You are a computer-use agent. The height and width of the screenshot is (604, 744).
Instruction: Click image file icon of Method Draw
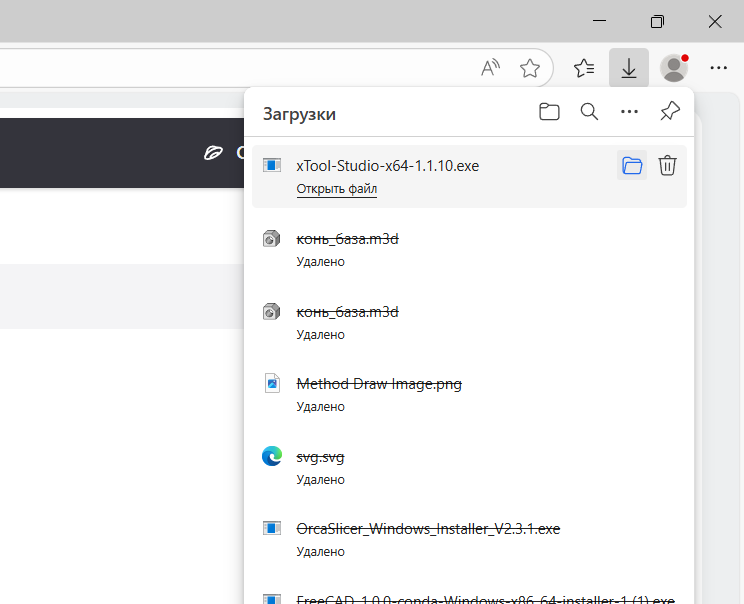click(x=272, y=383)
